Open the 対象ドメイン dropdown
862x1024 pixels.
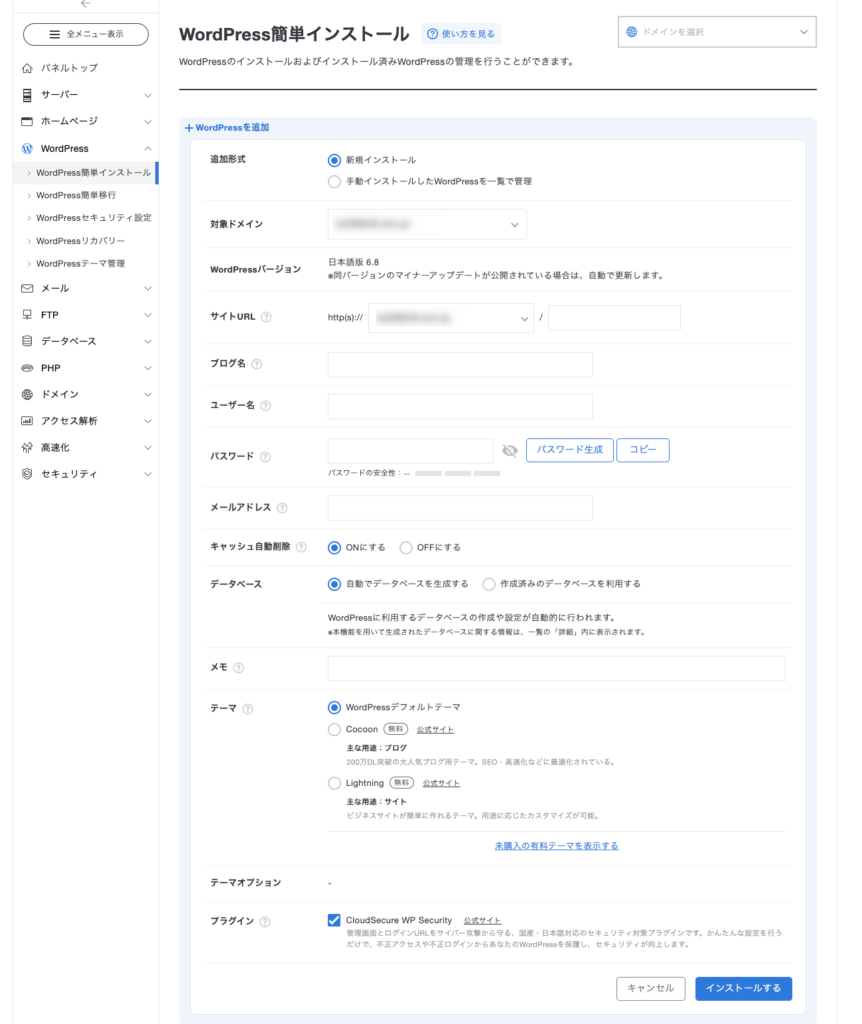point(427,225)
